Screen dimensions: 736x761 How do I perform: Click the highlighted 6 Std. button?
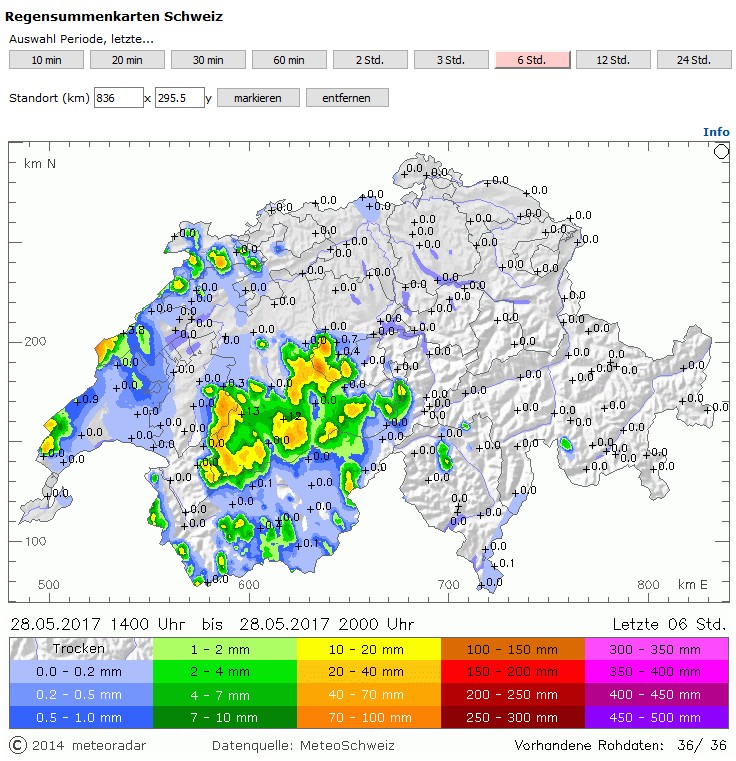pos(532,60)
